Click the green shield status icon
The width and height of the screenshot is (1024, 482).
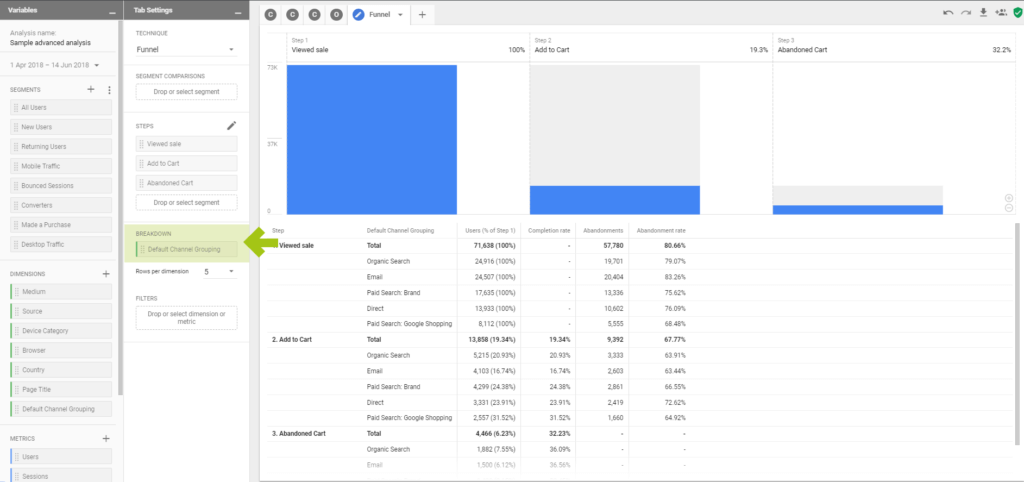point(1017,13)
